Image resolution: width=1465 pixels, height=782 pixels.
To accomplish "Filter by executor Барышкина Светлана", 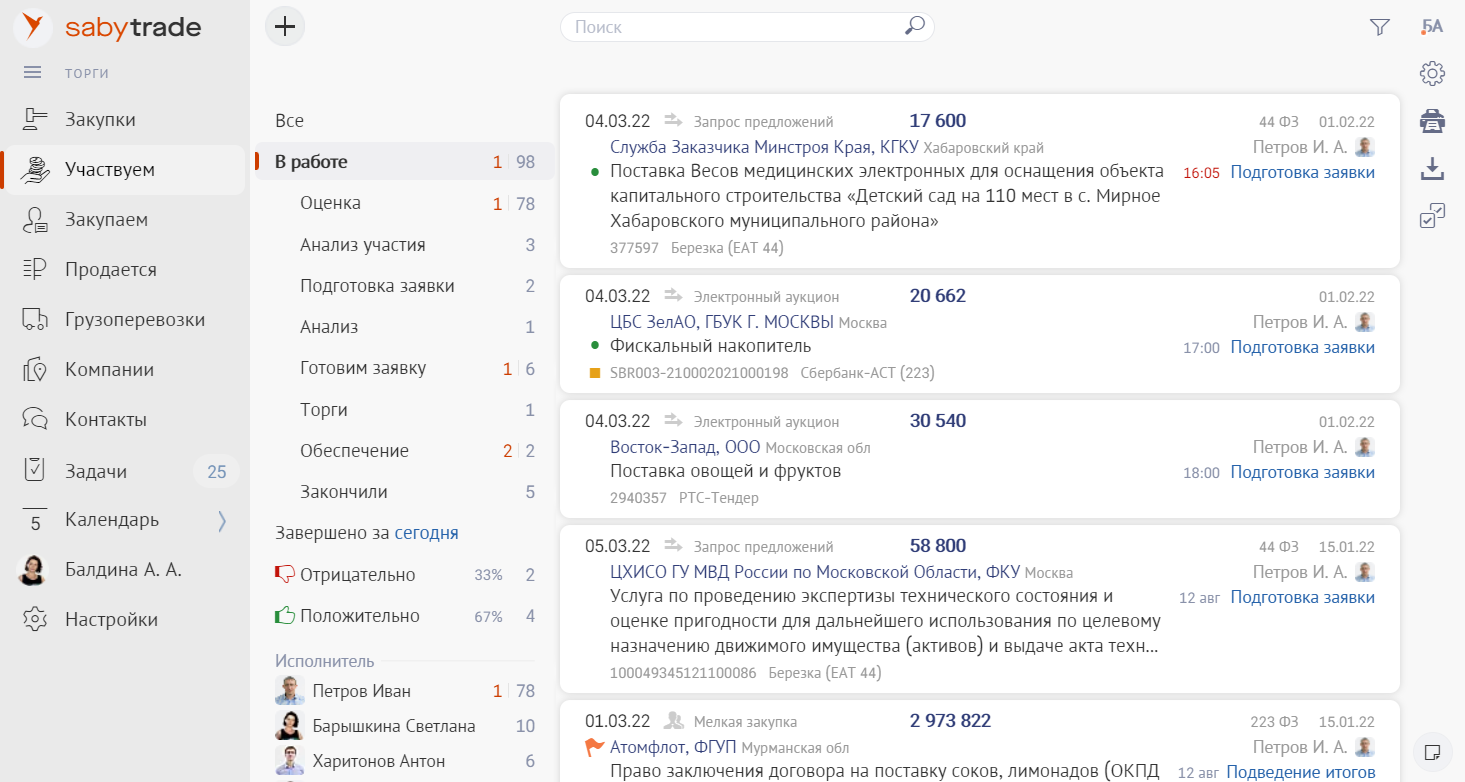I will pos(393,726).
